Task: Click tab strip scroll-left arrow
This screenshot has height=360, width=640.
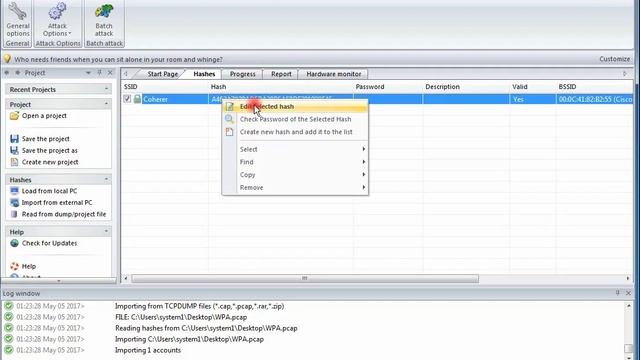Action: (x=126, y=73)
